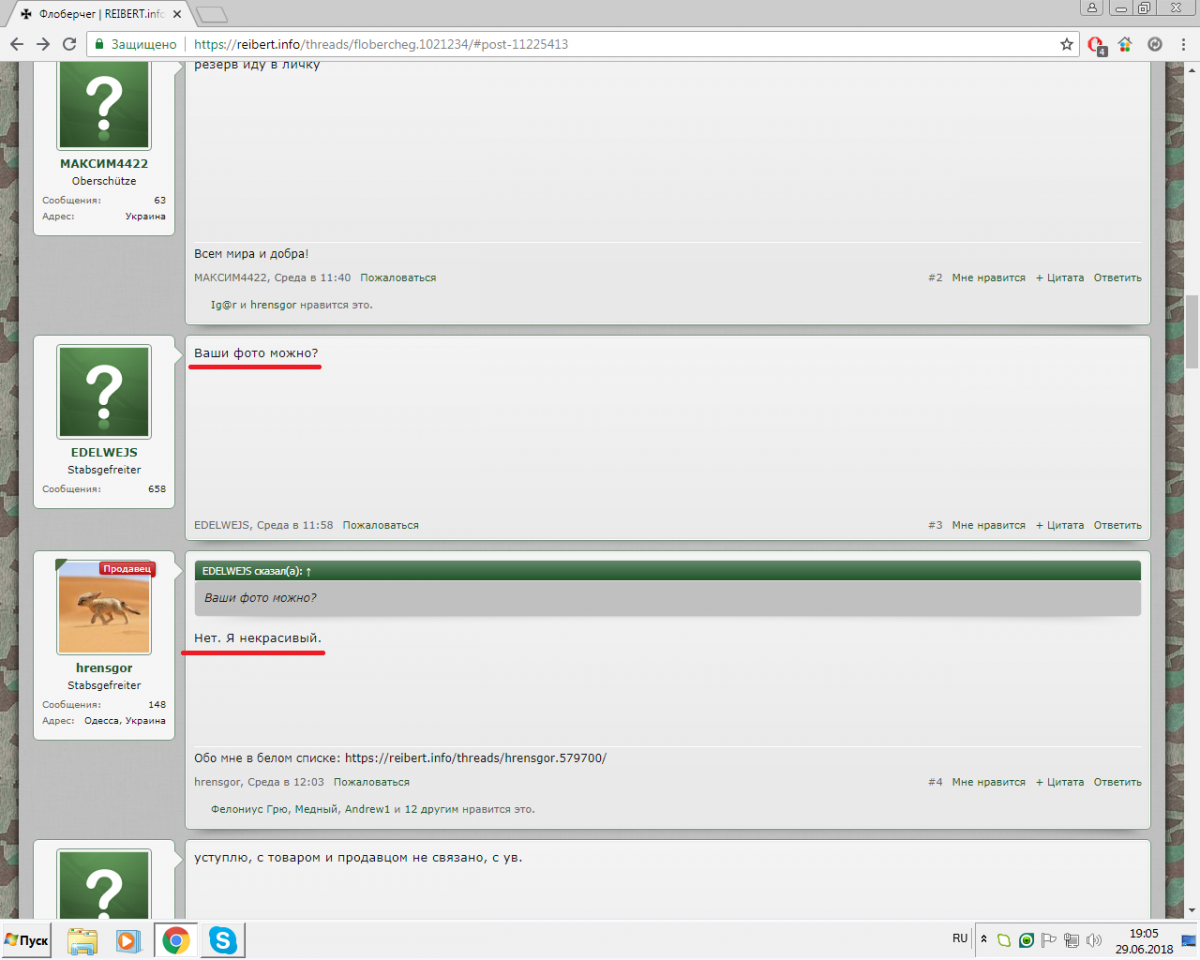The height and width of the screenshot is (960, 1200).
Task: Open Andrew1 liker profile
Action: tap(367, 809)
